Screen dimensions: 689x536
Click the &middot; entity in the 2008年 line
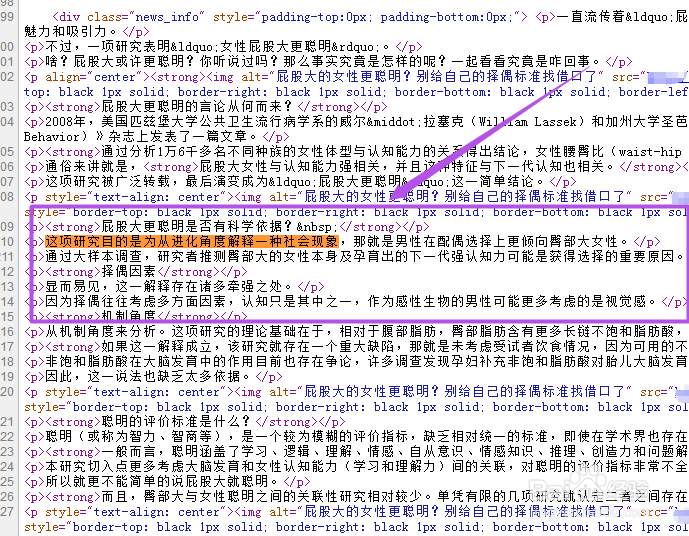point(392,122)
